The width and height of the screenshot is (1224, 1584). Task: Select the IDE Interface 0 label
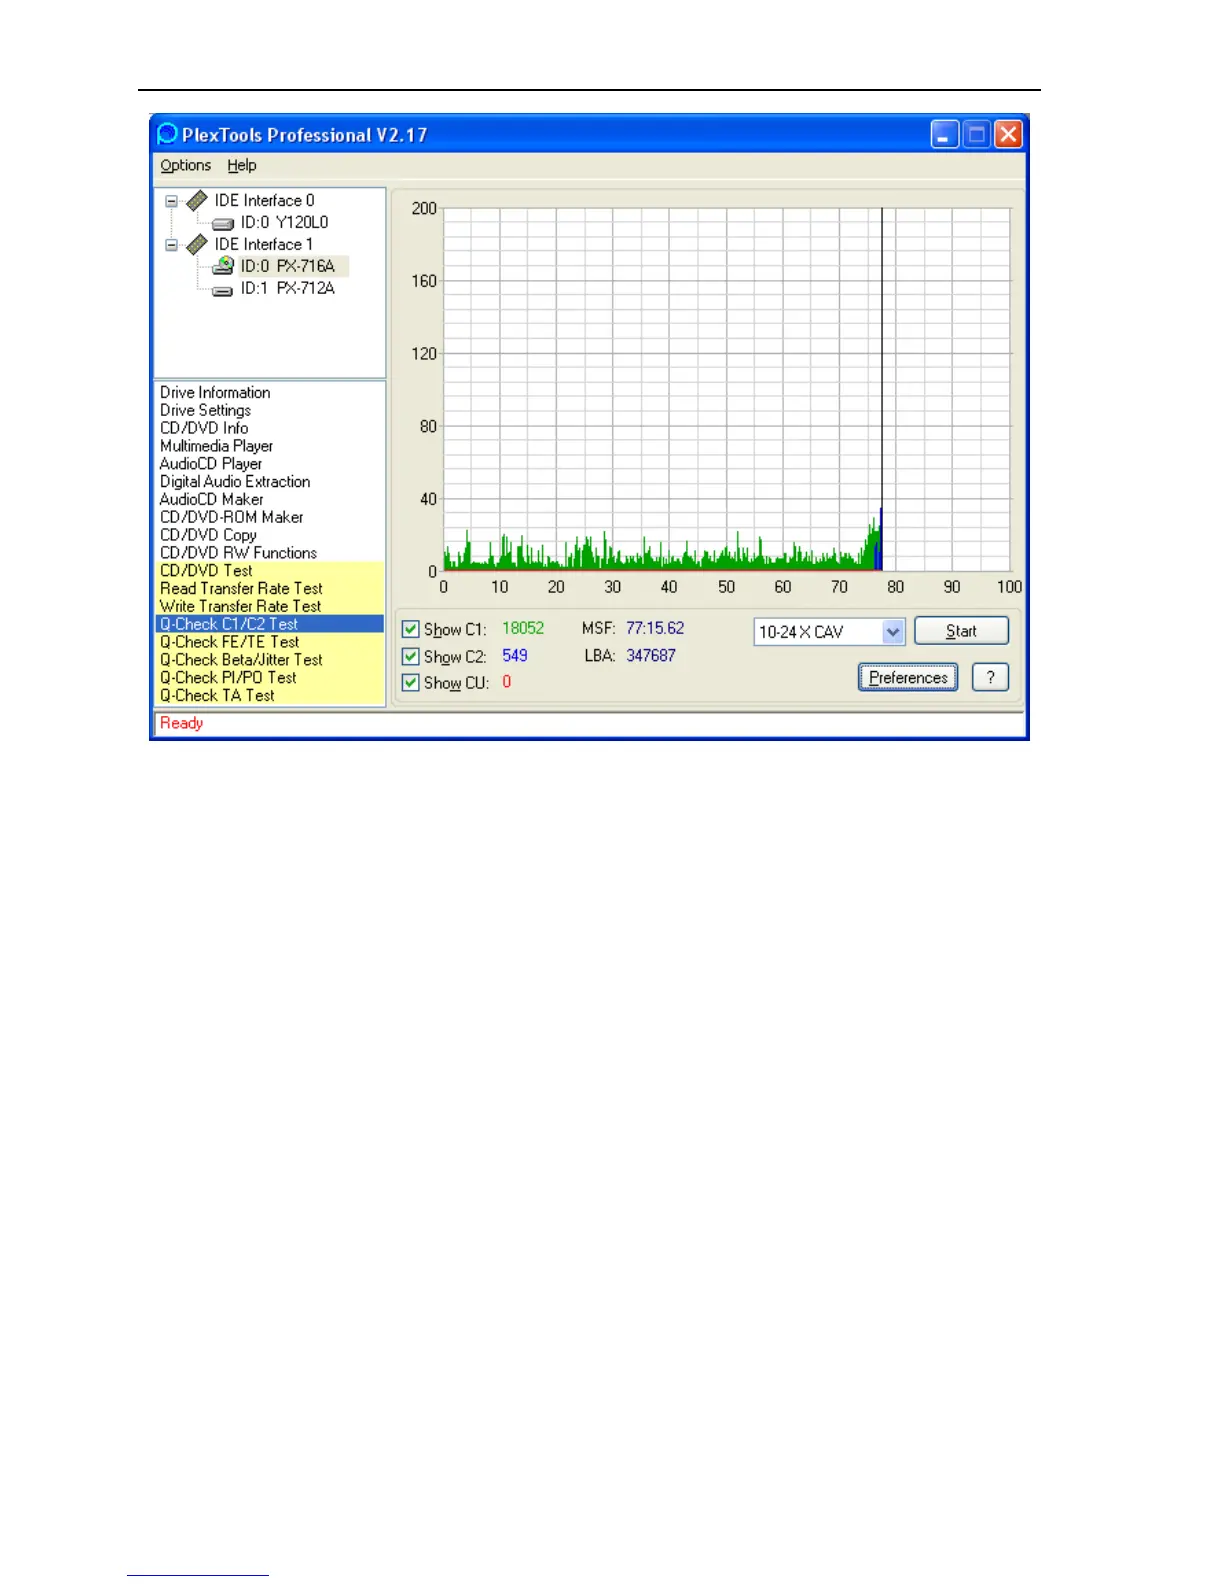click(264, 200)
